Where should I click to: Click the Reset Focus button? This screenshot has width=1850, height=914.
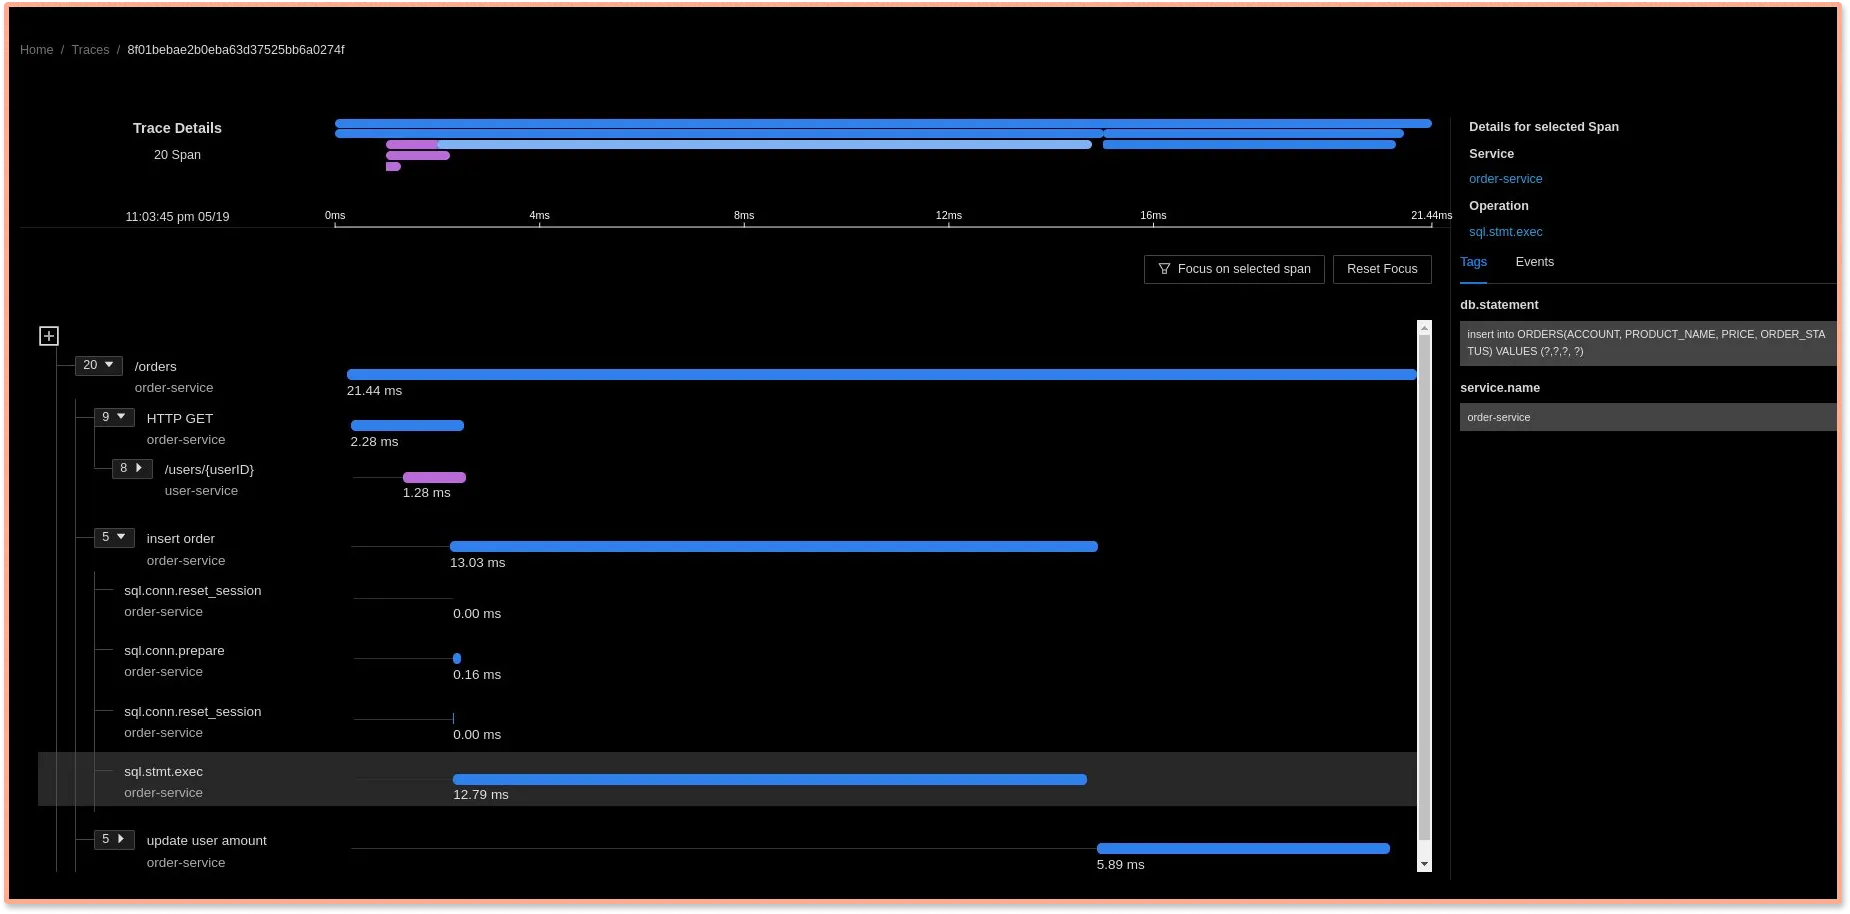click(1382, 269)
